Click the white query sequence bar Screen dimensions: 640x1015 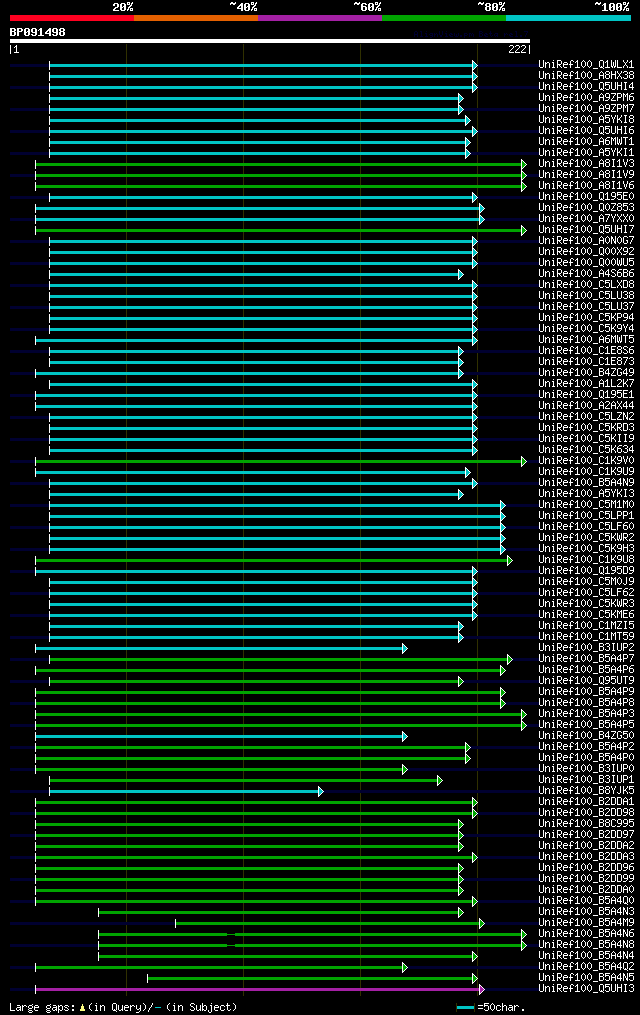(x=270, y=41)
